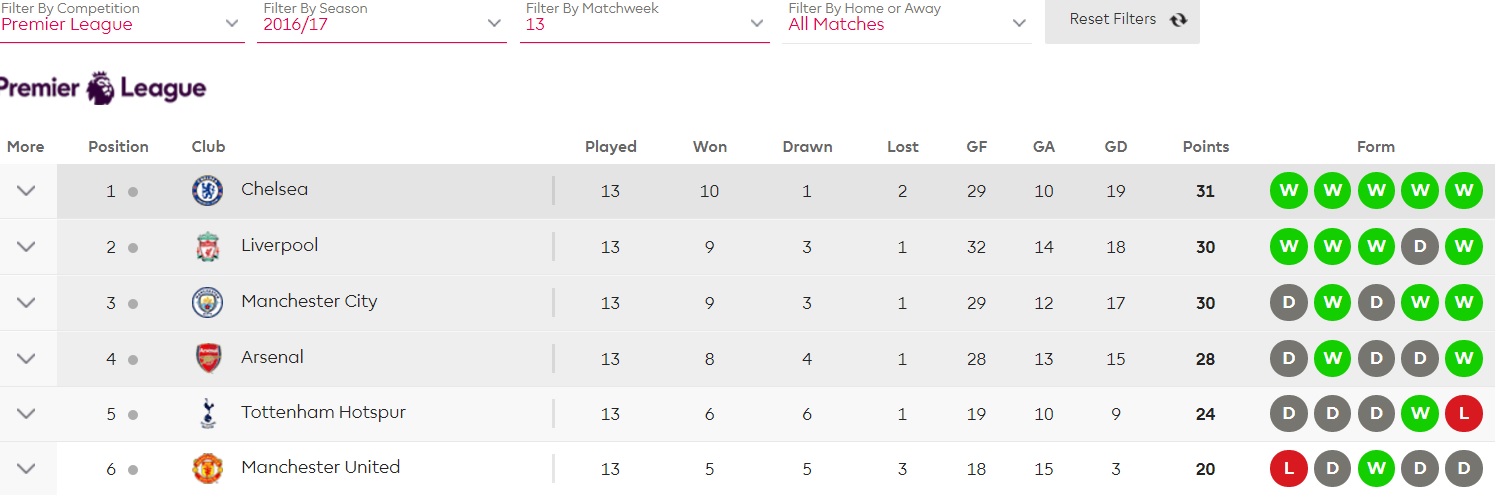Viewport: 1503px width, 501px height.
Task: Click the Arsenal club crest icon
Action: 207,358
